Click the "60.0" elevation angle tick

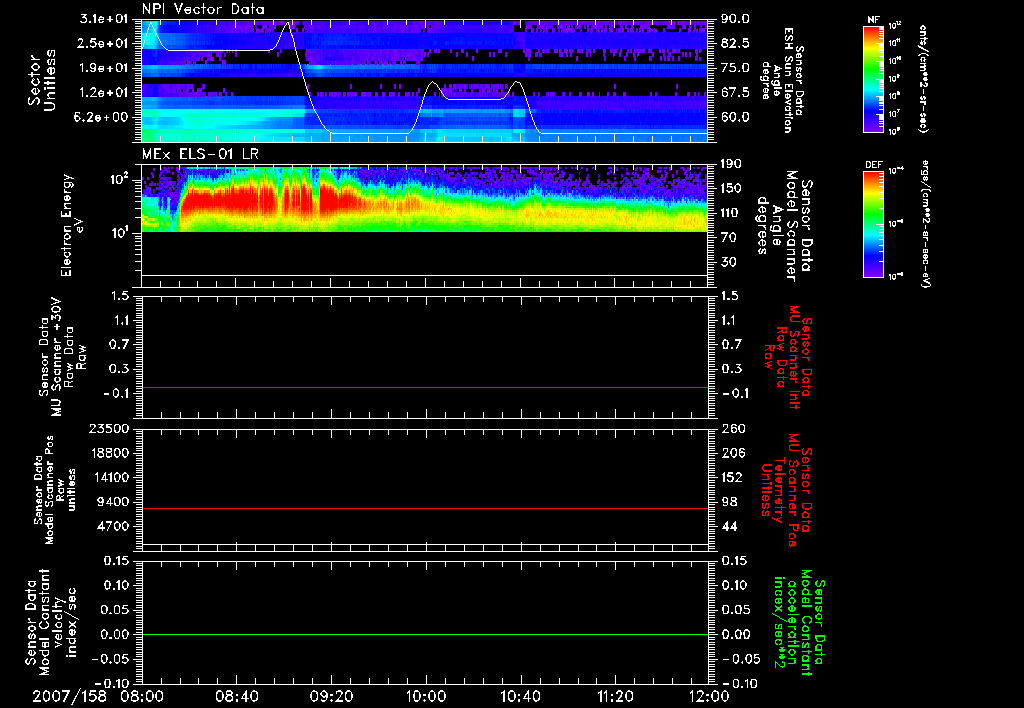(735, 118)
